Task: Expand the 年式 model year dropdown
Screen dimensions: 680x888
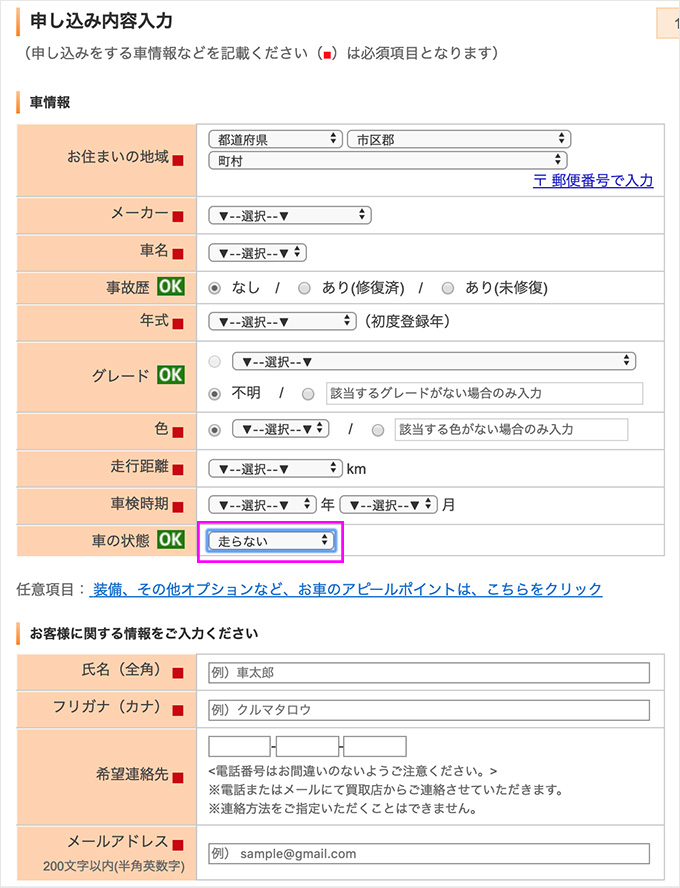Action: coord(282,322)
